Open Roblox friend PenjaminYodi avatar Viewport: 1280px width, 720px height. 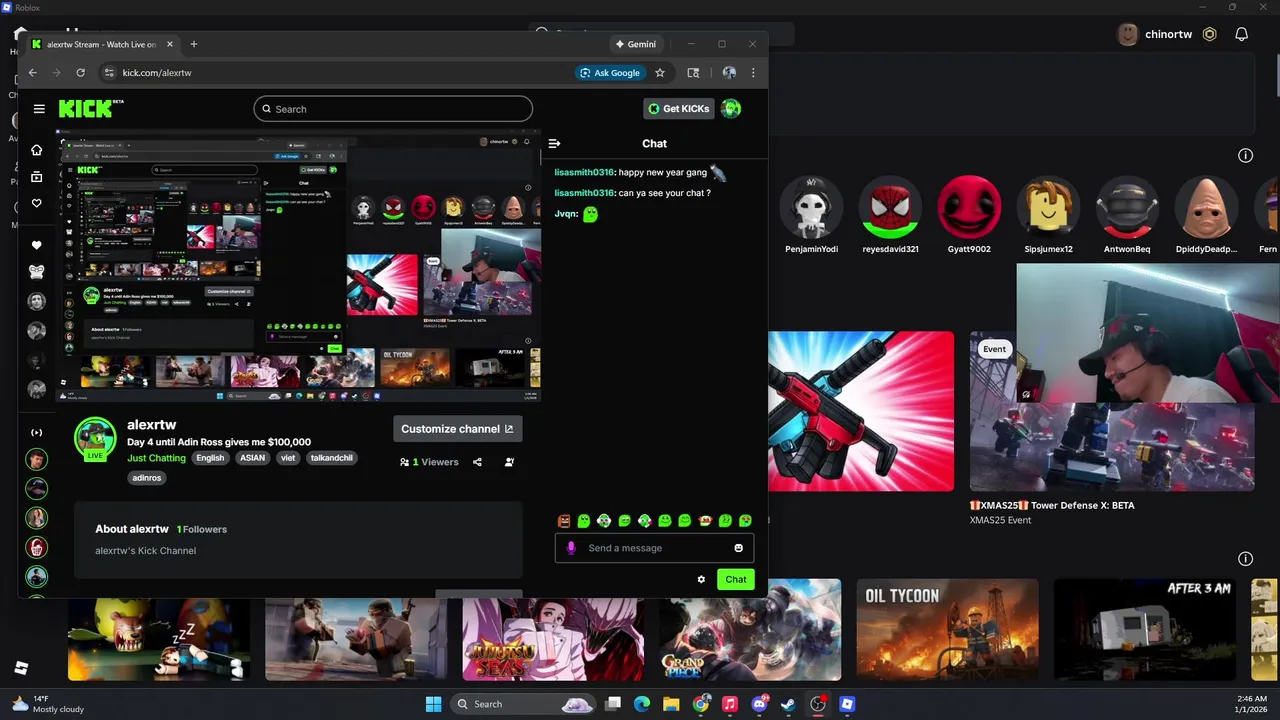pos(811,208)
